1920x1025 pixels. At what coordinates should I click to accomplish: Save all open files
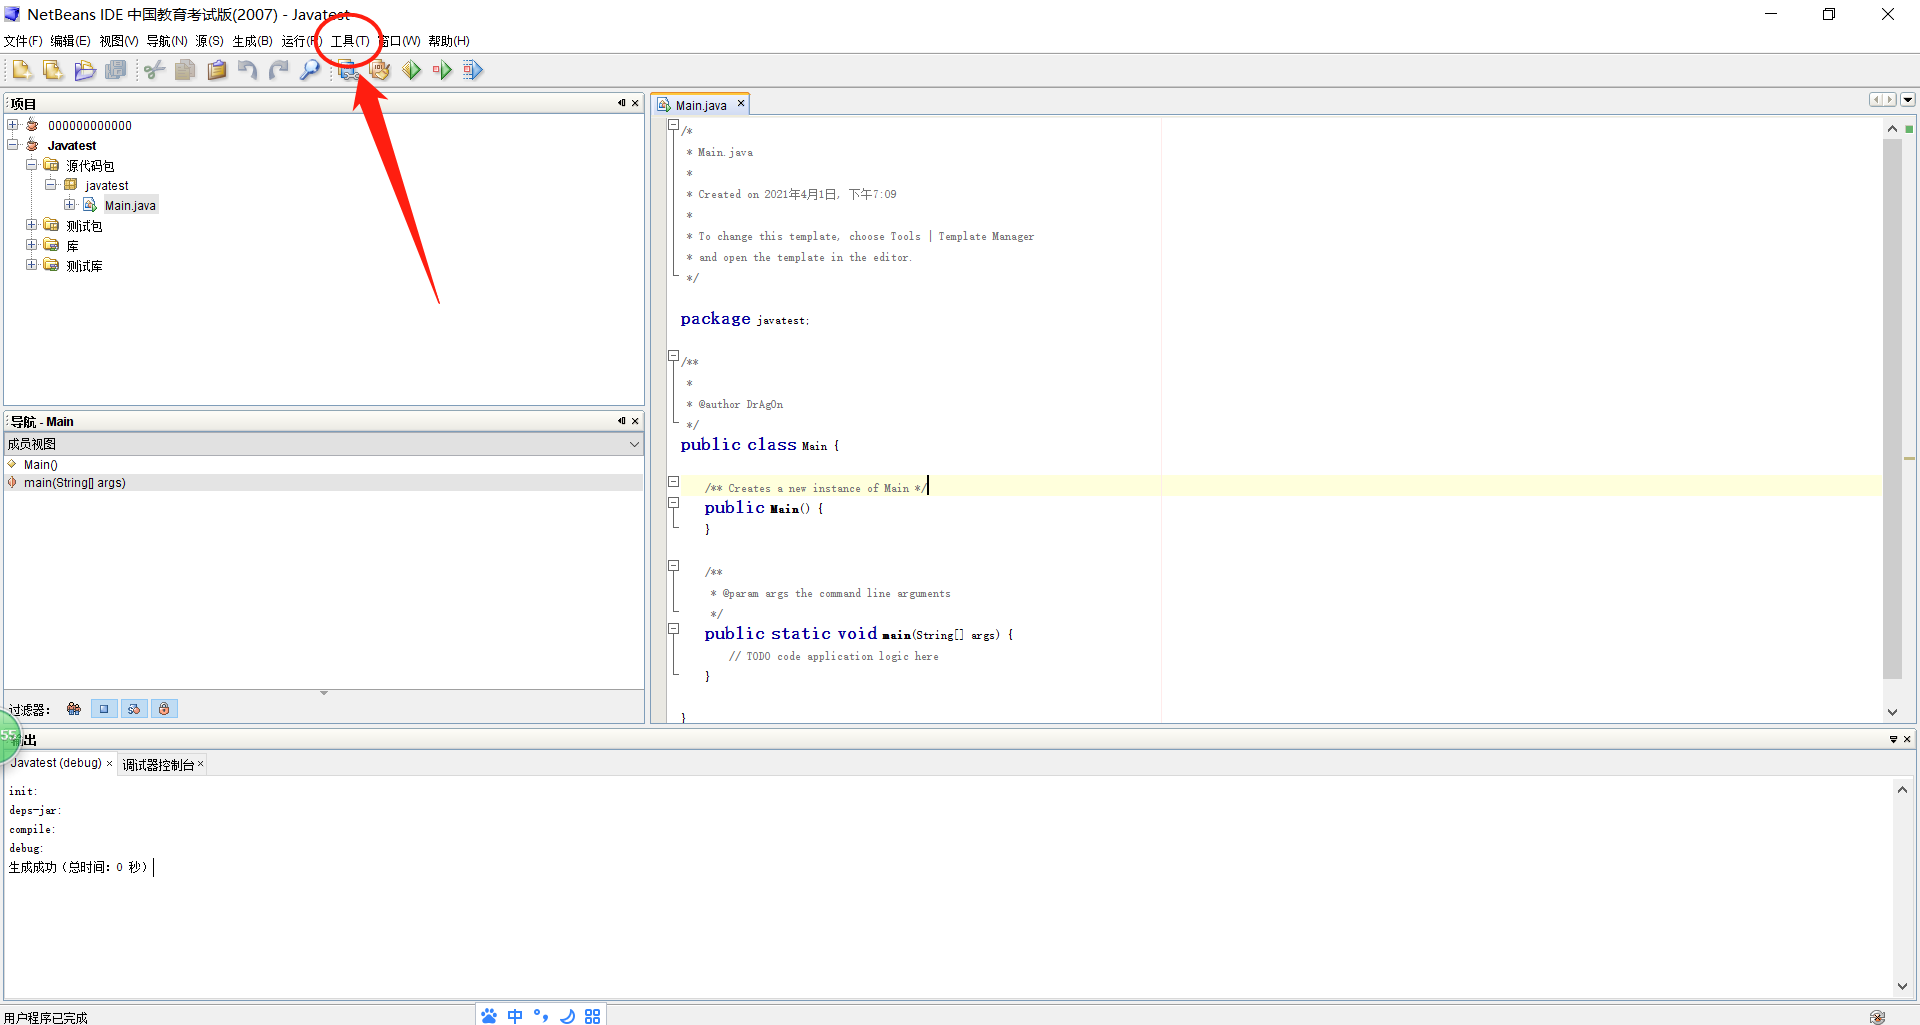[x=116, y=69]
